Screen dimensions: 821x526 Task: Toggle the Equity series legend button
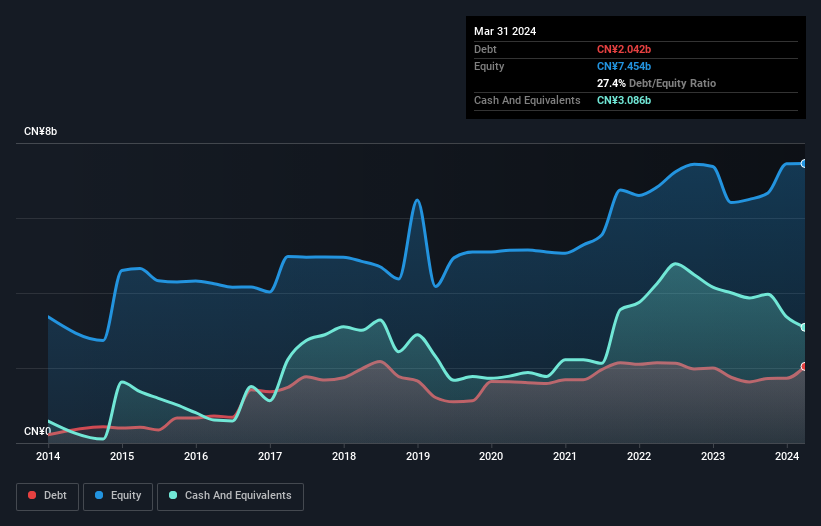[118, 496]
